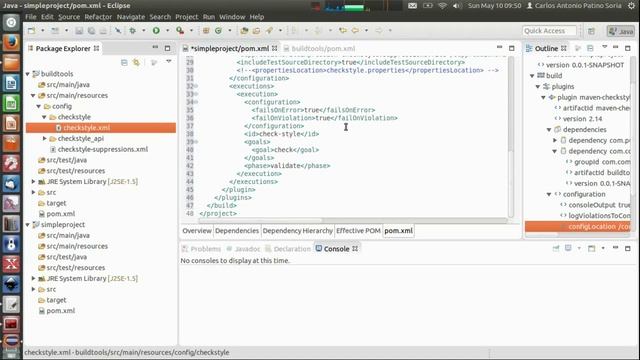The height and width of the screenshot is (360, 640).
Task: Open the Overview editor tab
Action: (197, 231)
